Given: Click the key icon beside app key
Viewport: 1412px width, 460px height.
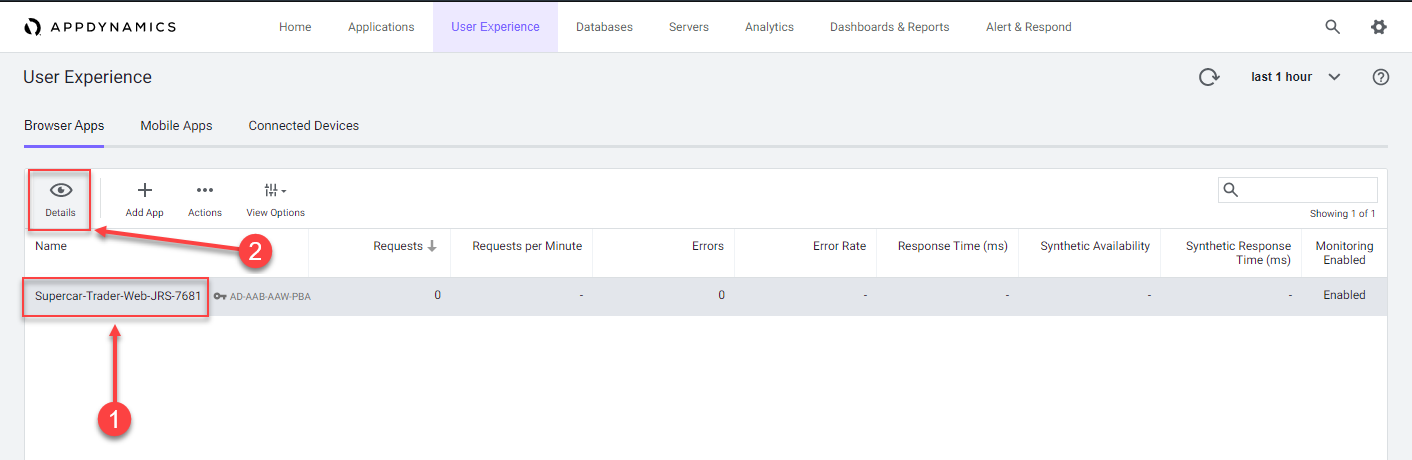Looking at the screenshot, I should [x=220, y=296].
